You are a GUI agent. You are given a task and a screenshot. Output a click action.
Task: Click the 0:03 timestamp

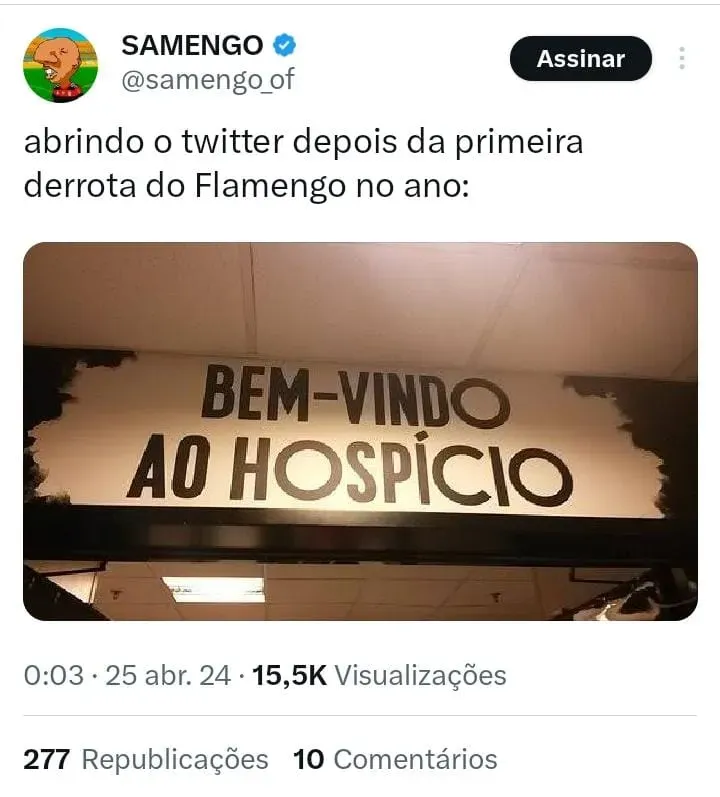pos(53,676)
